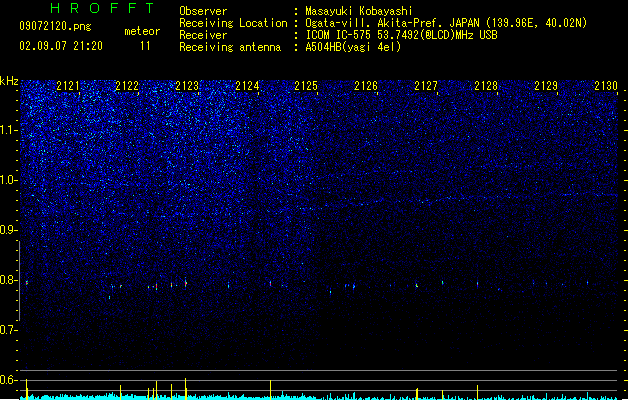
Task: Click the 2126 time marker
Action: (x=366, y=86)
